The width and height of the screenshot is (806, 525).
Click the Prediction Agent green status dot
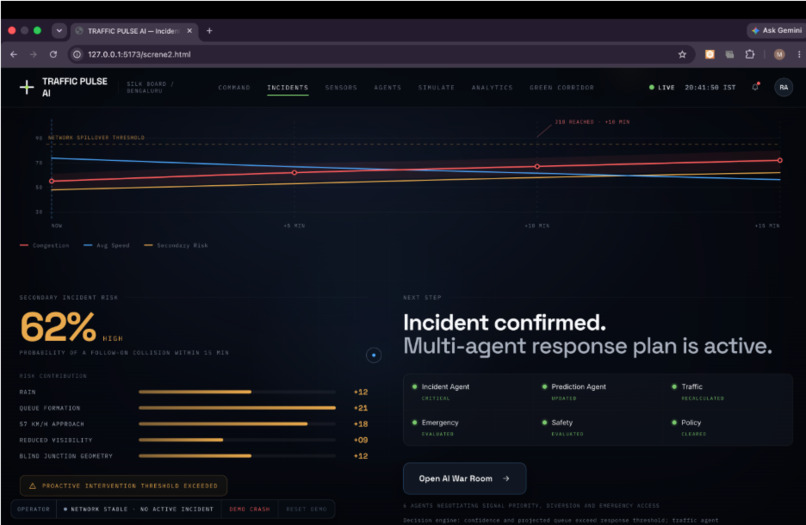(544, 387)
